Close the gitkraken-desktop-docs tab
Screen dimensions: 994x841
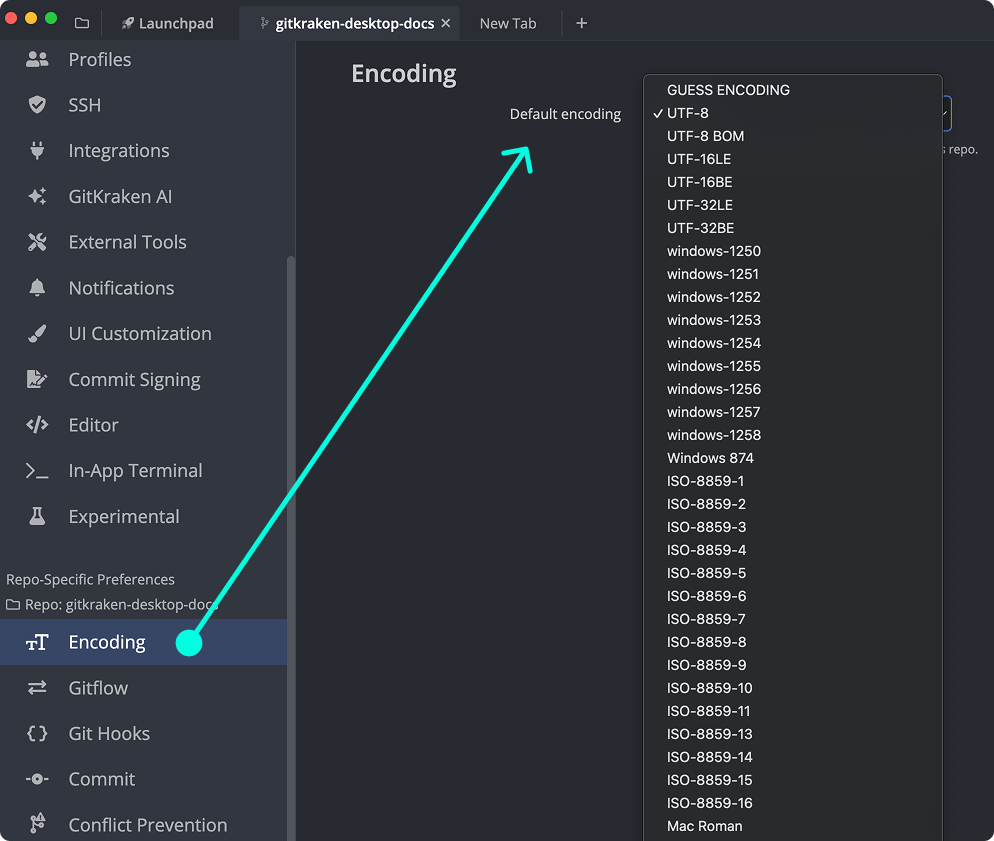pyautogui.click(x=446, y=23)
